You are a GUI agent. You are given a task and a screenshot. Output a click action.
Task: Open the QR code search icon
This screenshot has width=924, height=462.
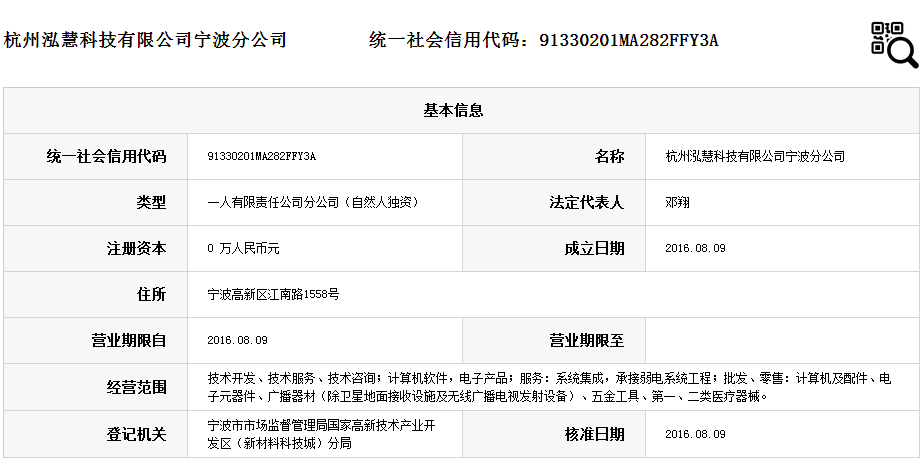(x=895, y=44)
